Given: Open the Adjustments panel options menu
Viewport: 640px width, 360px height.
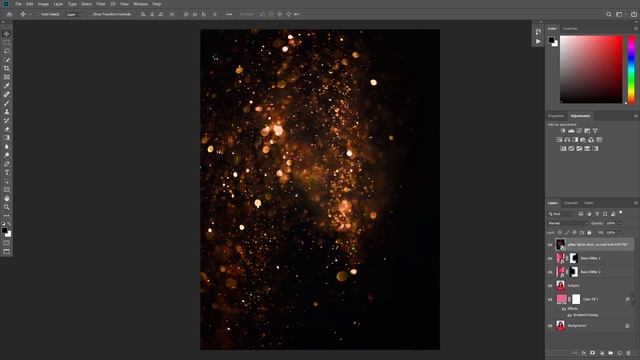Looking at the screenshot, I should (636, 116).
